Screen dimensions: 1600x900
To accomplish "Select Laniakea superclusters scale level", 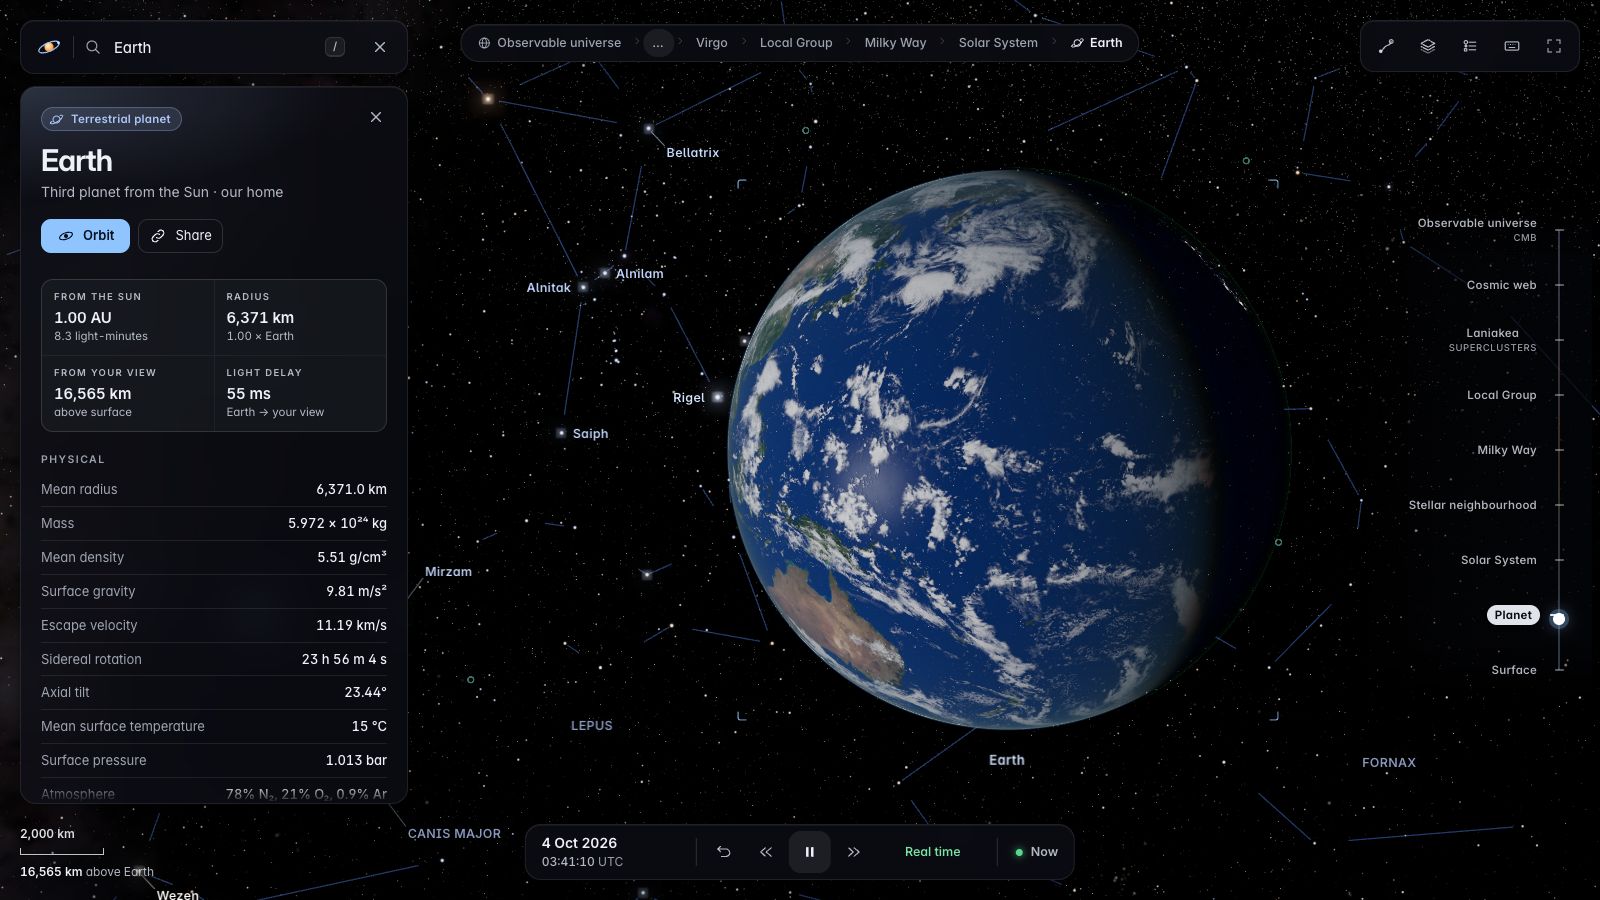I will [1492, 340].
